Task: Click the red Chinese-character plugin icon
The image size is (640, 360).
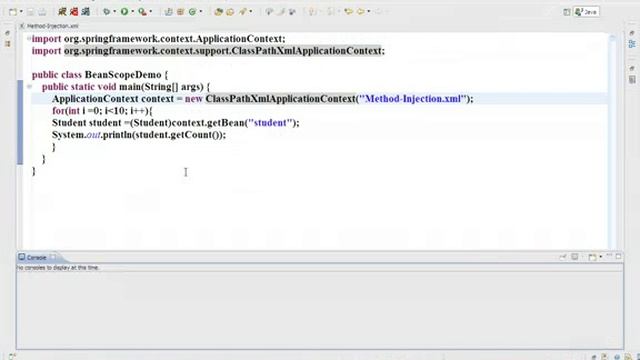Action: [x=74, y=11]
